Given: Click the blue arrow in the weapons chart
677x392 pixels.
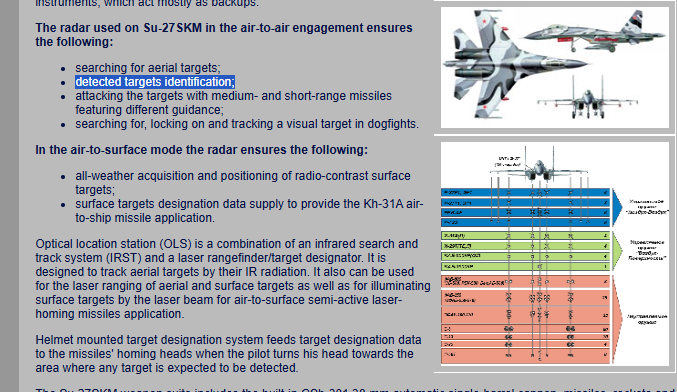Looking at the screenshot, I should tap(618, 207).
